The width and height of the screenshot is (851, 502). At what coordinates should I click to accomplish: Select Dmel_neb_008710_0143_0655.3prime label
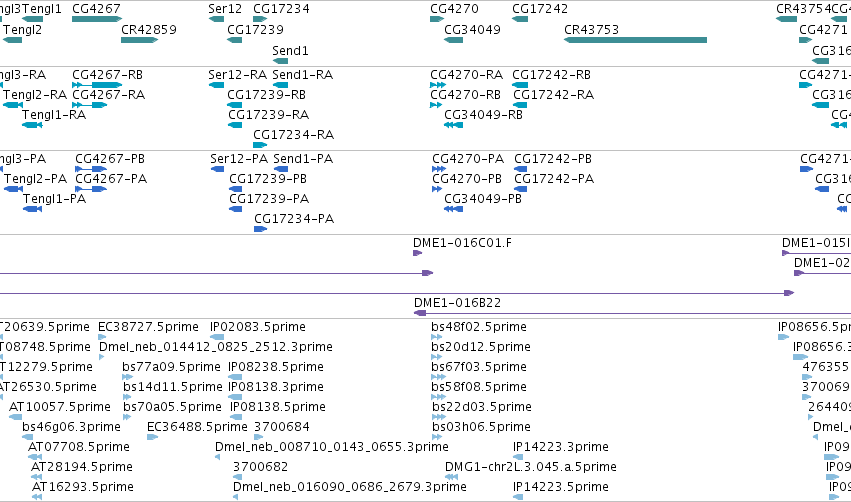tap(332, 447)
